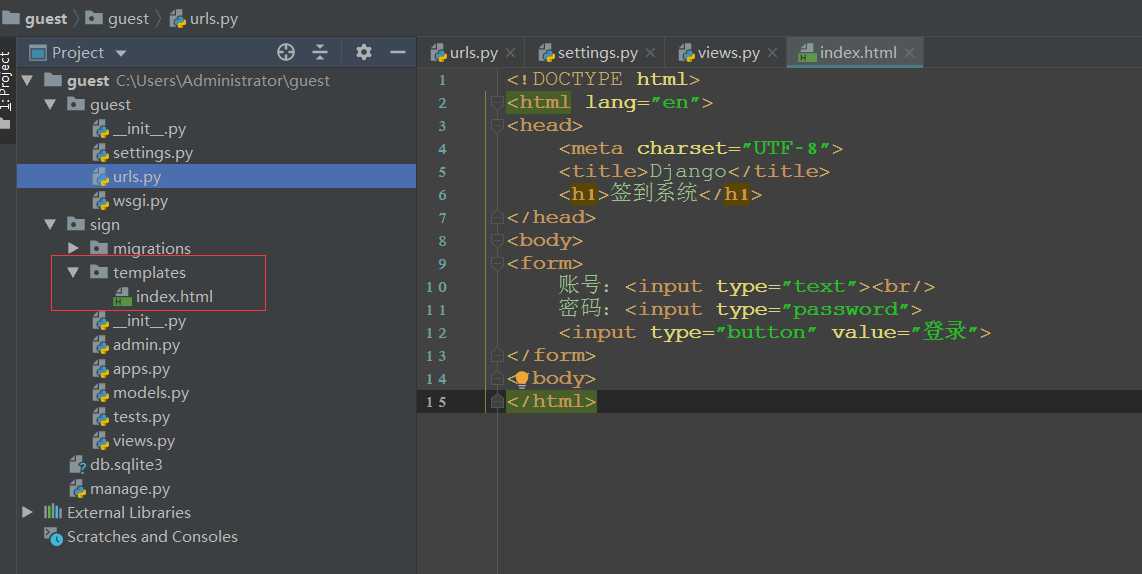The height and width of the screenshot is (574, 1142).
Task: Click the locate/scroll from source target icon
Action: (x=286, y=52)
